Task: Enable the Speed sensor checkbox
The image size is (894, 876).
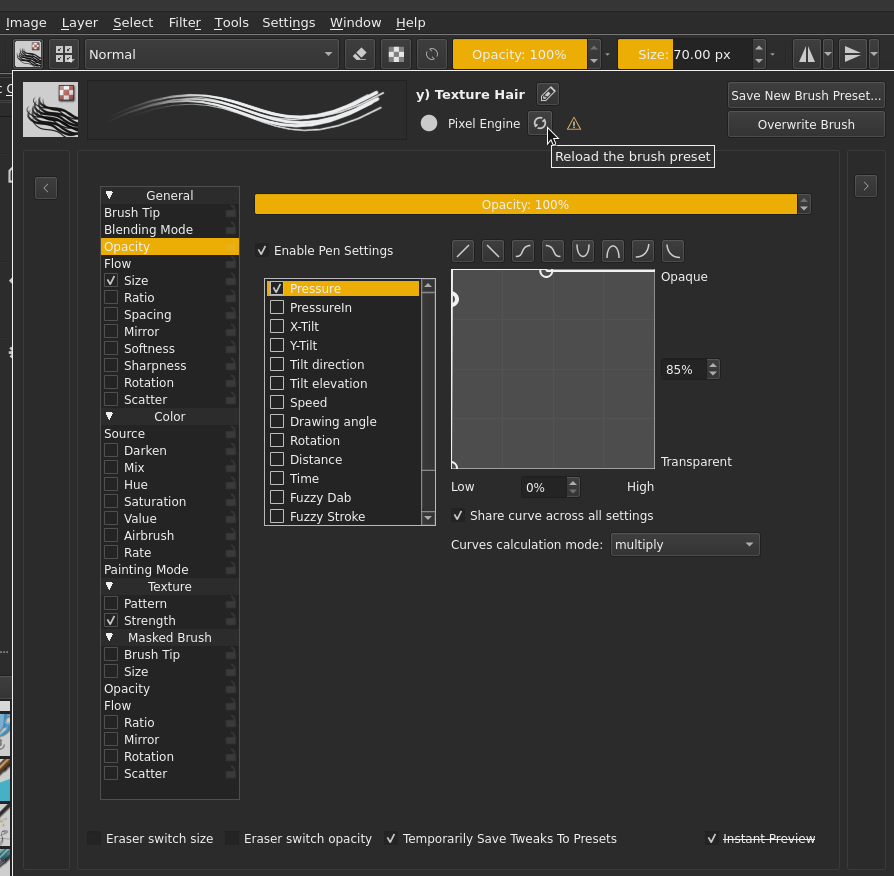Action: [x=277, y=402]
